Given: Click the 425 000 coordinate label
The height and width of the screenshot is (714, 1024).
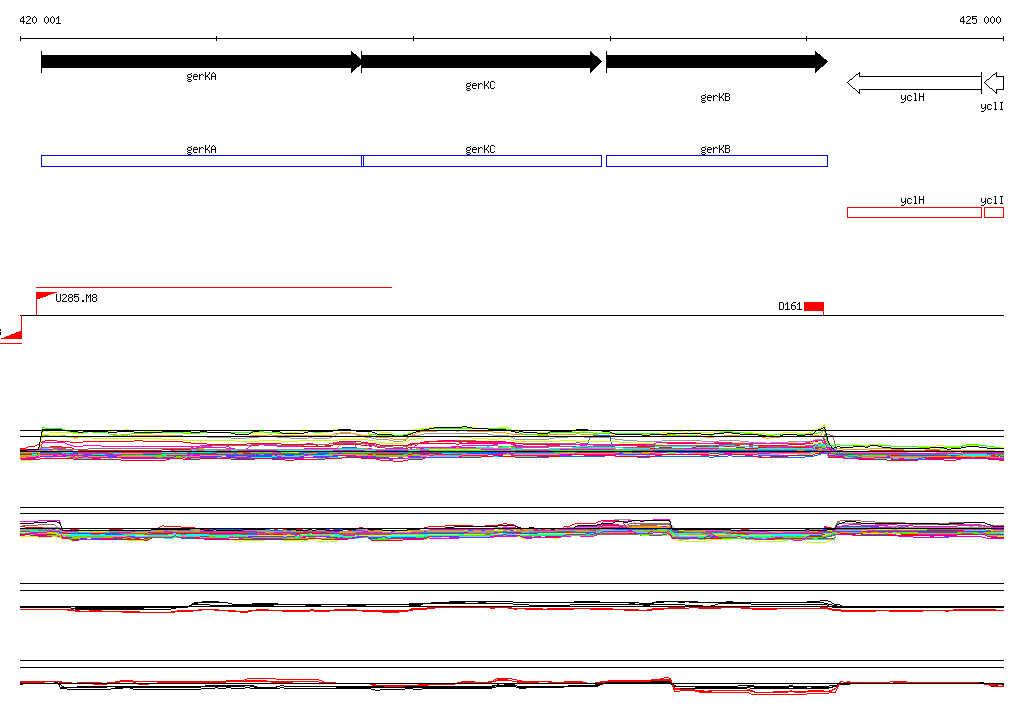Looking at the screenshot, I should [x=980, y=20].
